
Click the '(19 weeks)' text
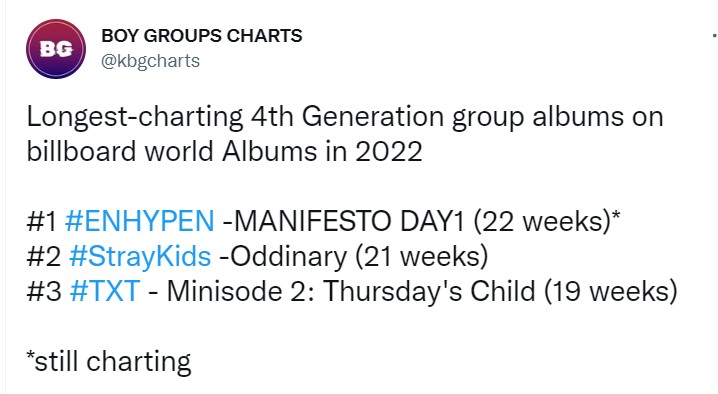point(610,291)
